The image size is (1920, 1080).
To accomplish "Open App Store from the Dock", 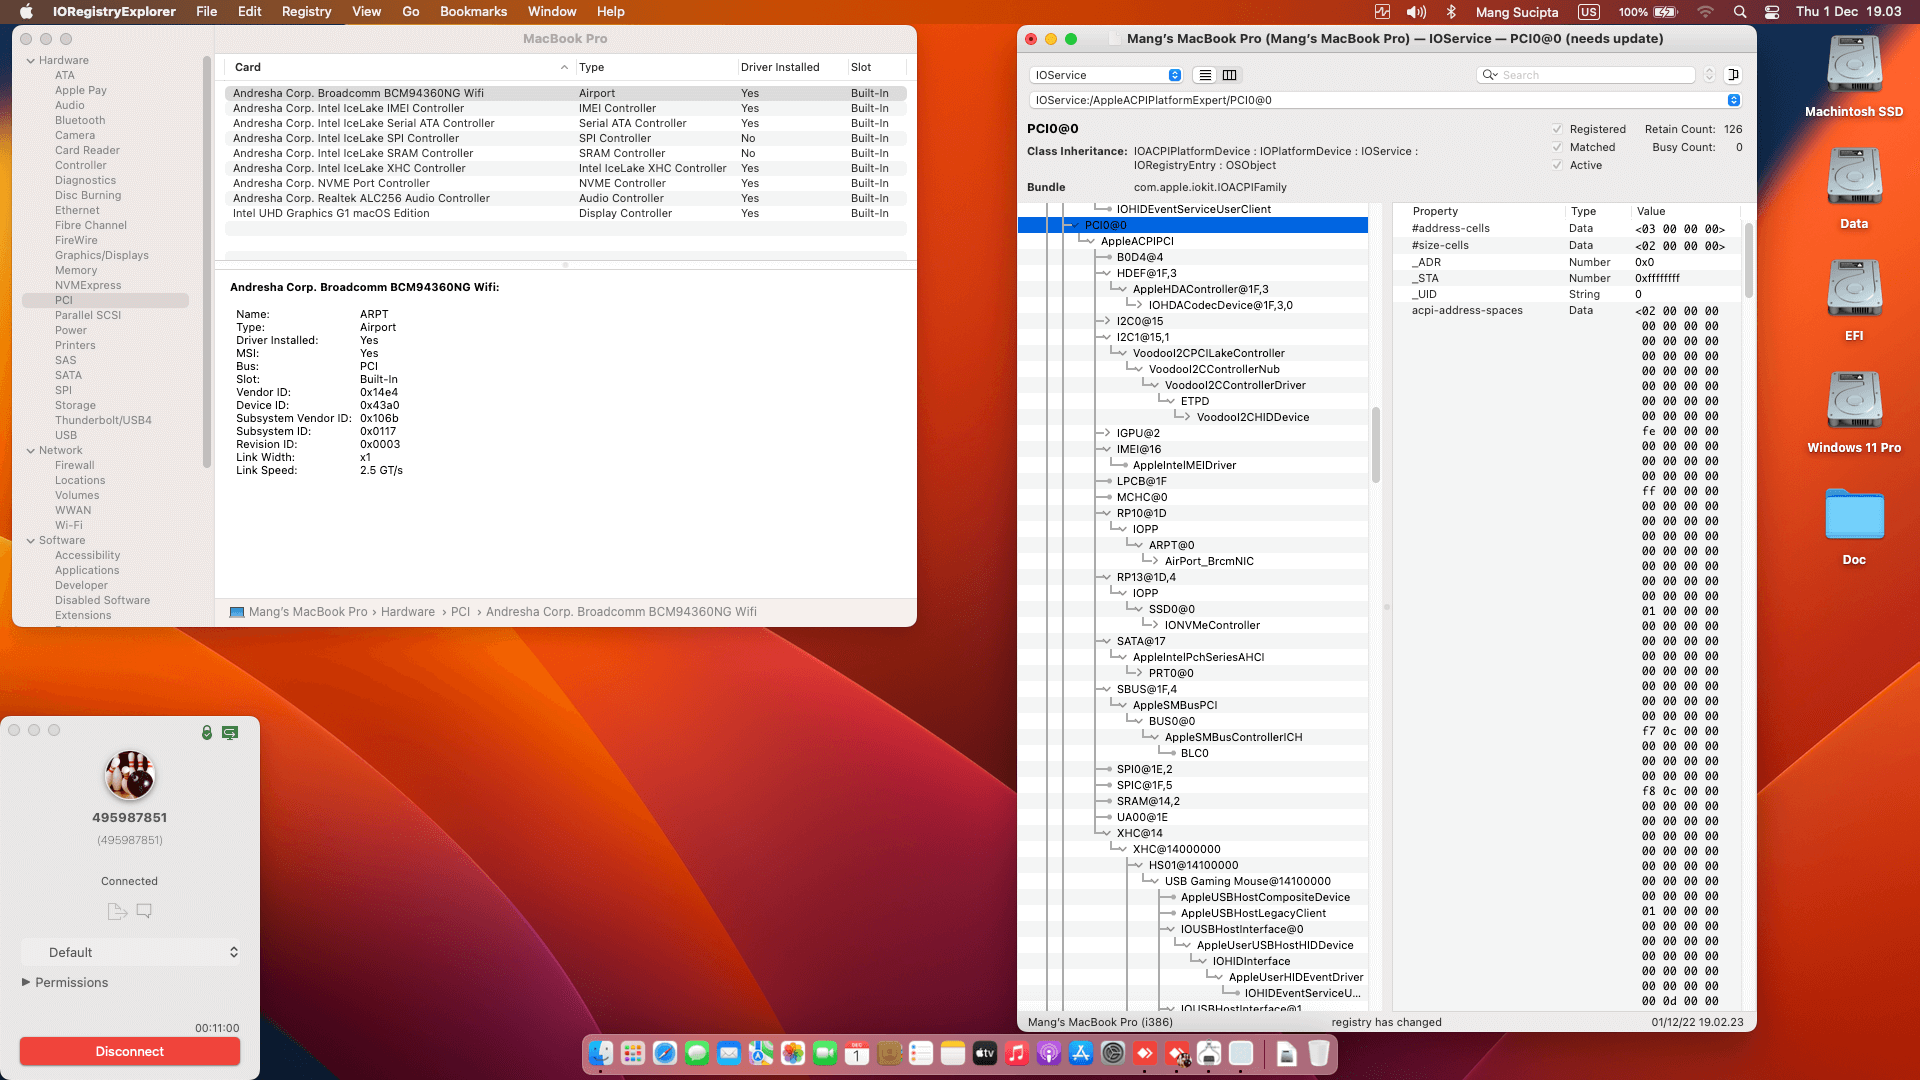I will (x=1081, y=1053).
